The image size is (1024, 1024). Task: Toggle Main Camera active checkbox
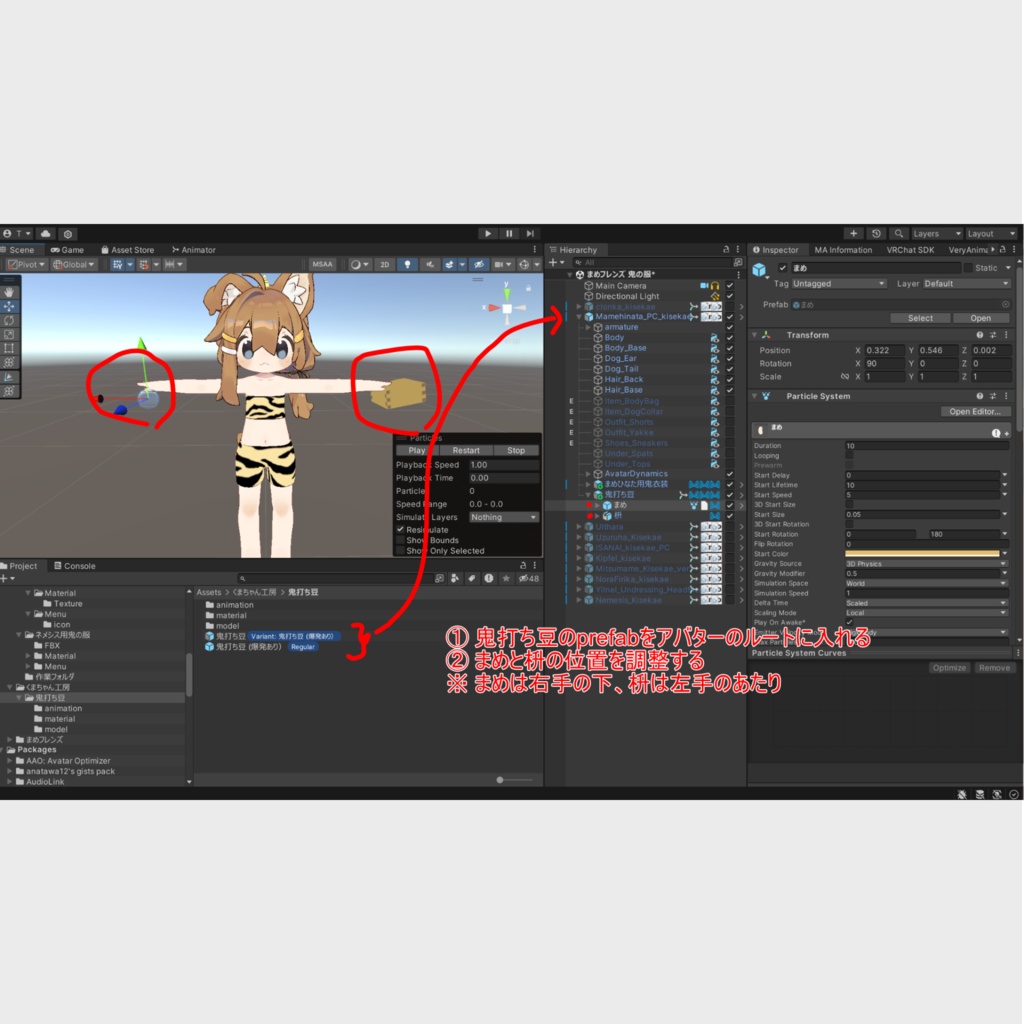click(729, 286)
